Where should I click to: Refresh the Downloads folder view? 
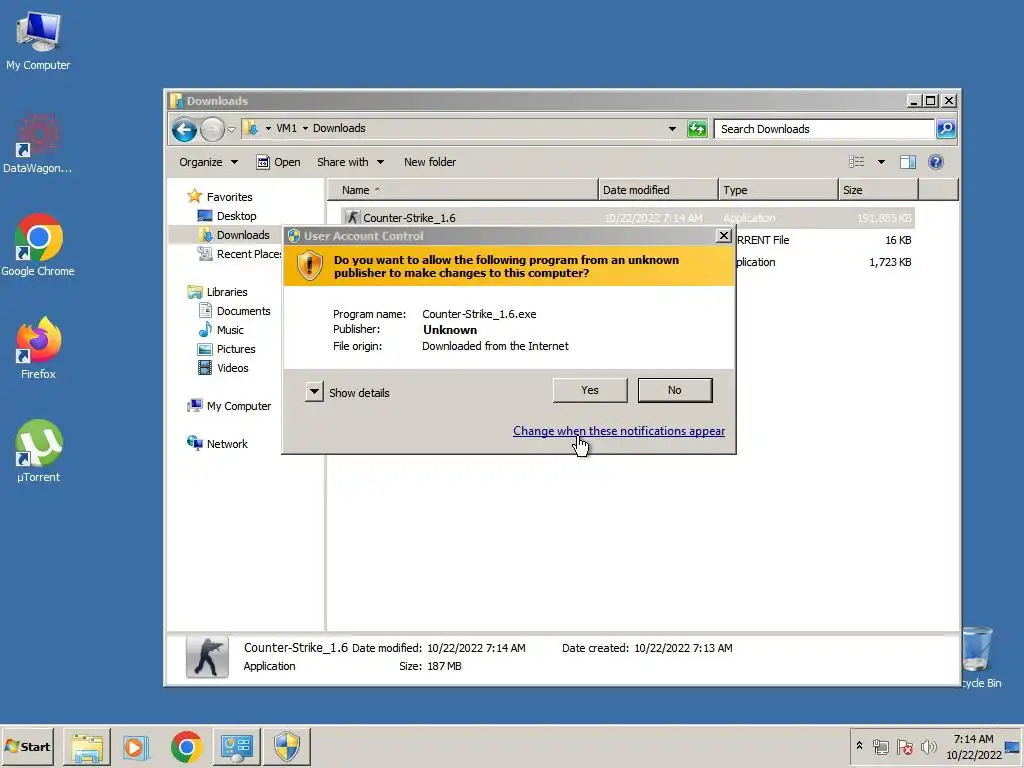tap(697, 129)
